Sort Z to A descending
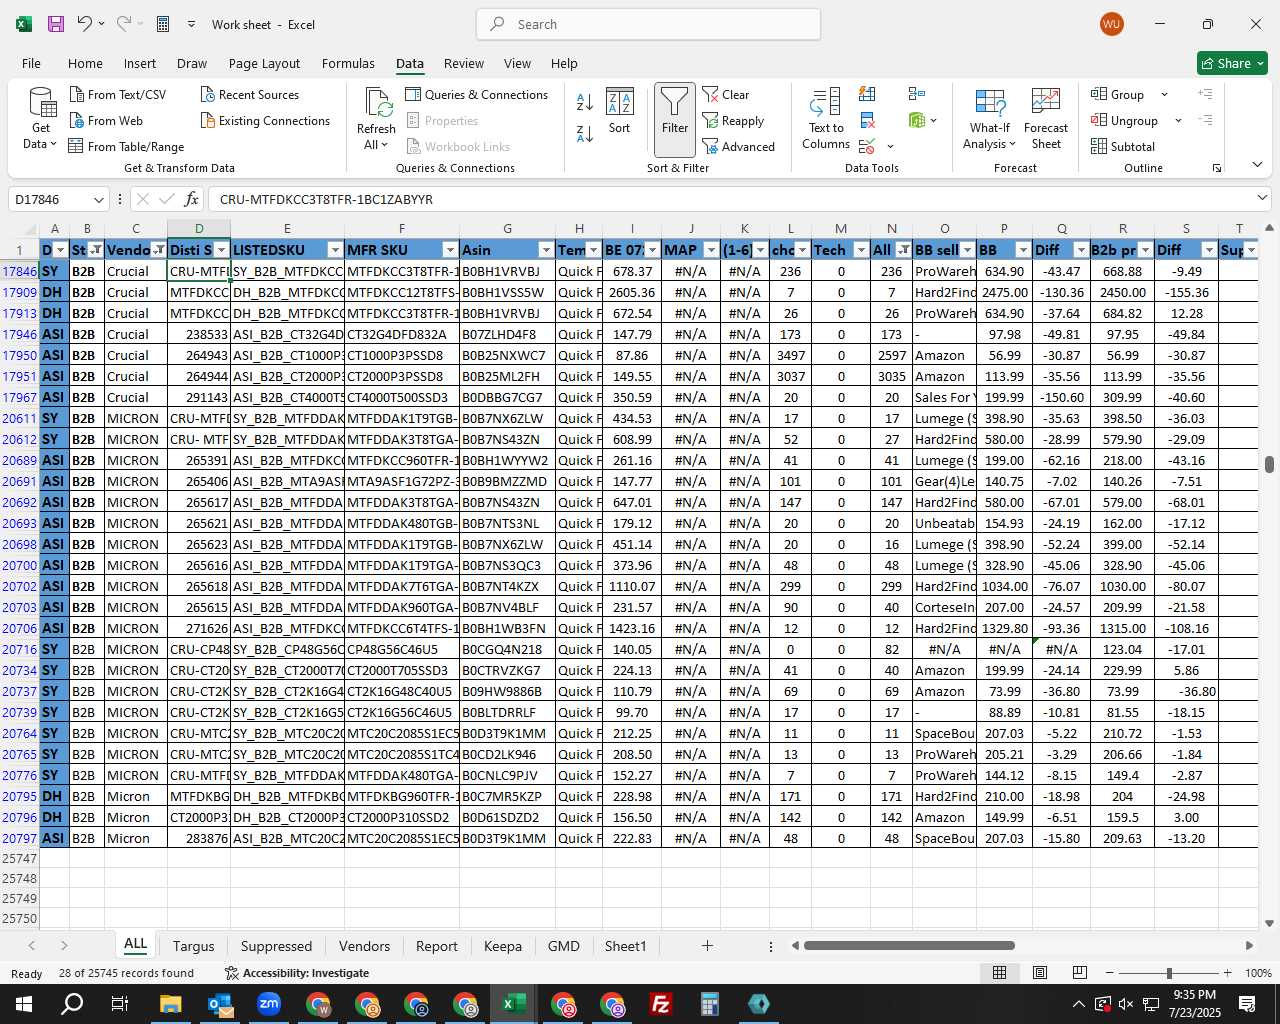 tap(585, 133)
